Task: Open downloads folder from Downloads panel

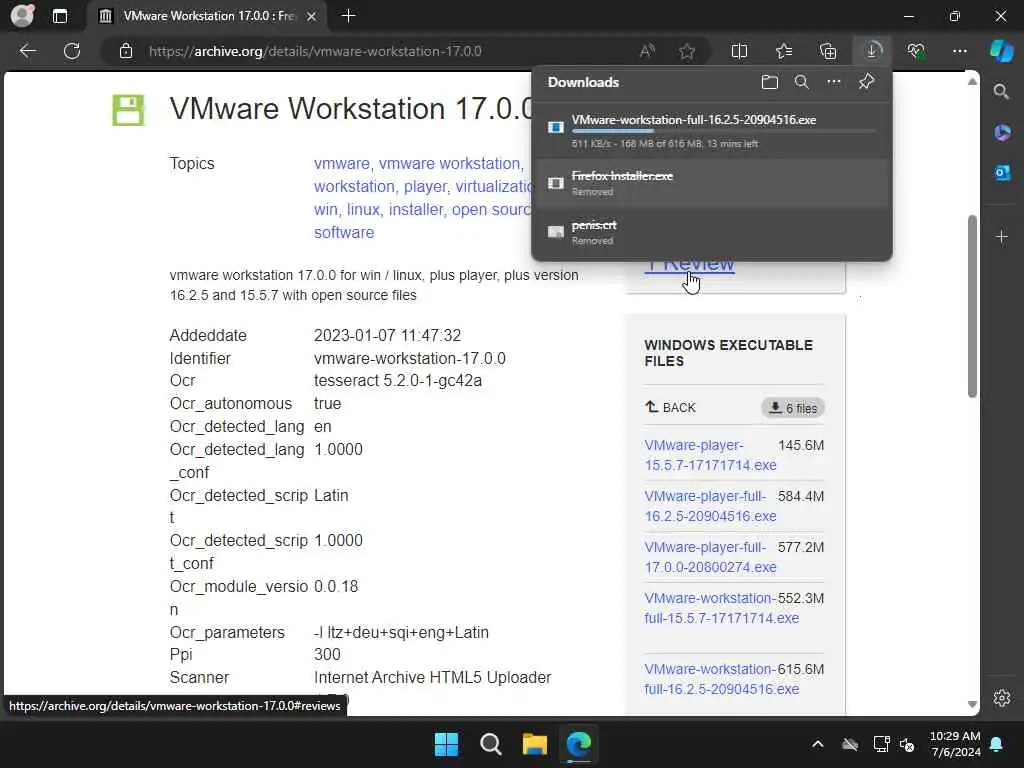Action: (x=770, y=82)
